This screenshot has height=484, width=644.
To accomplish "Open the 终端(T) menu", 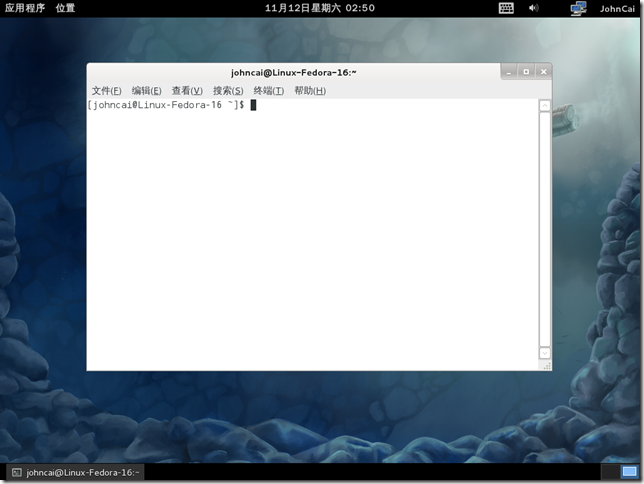I will (x=269, y=91).
